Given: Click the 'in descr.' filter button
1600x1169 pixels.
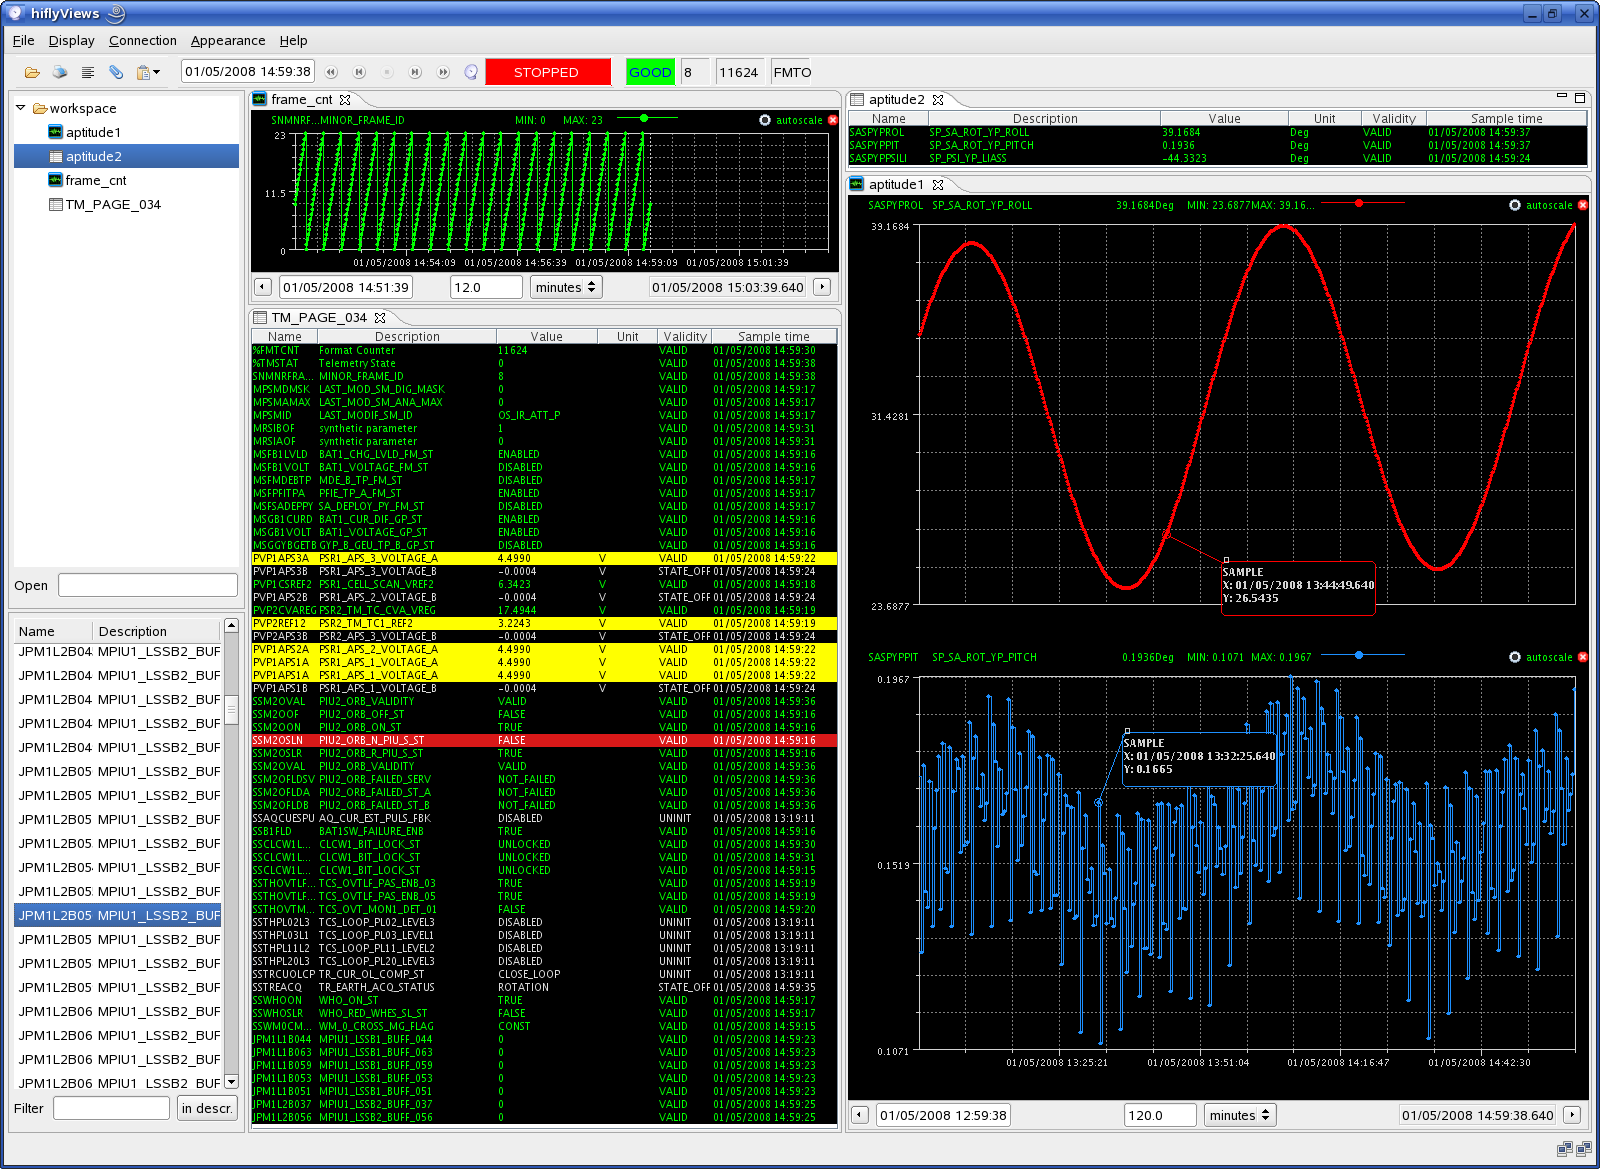Looking at the screenshot, I should pos(207,1108).
